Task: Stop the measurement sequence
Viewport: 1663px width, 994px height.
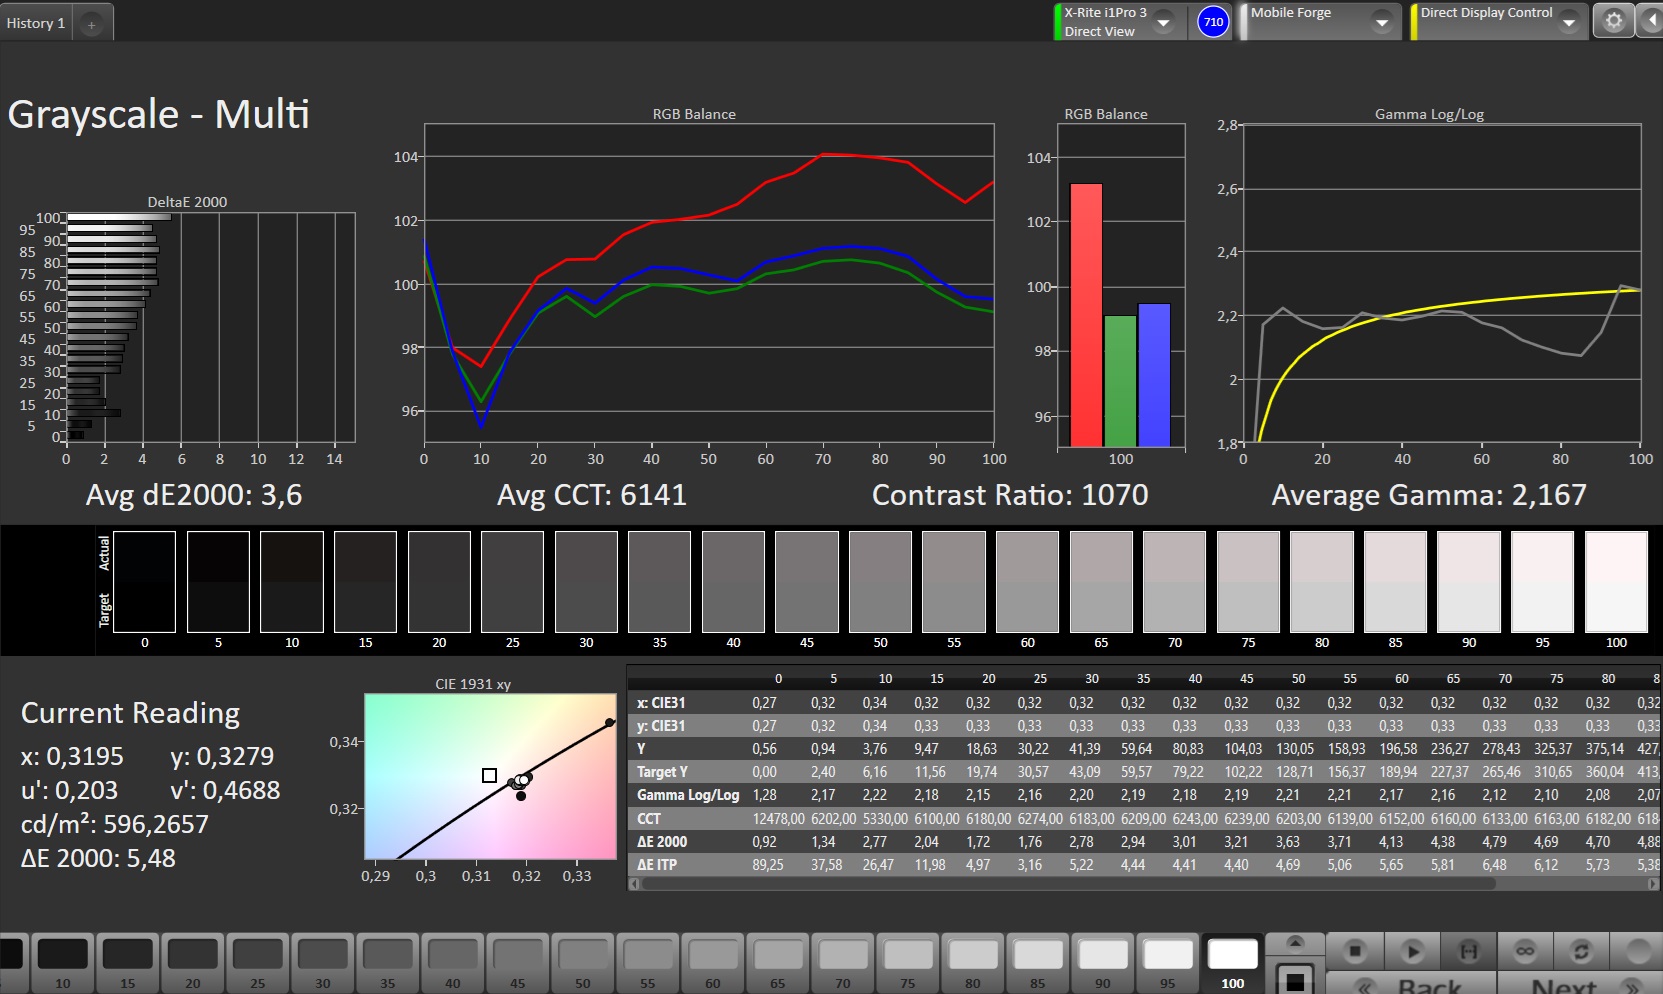Action: 1355,950
